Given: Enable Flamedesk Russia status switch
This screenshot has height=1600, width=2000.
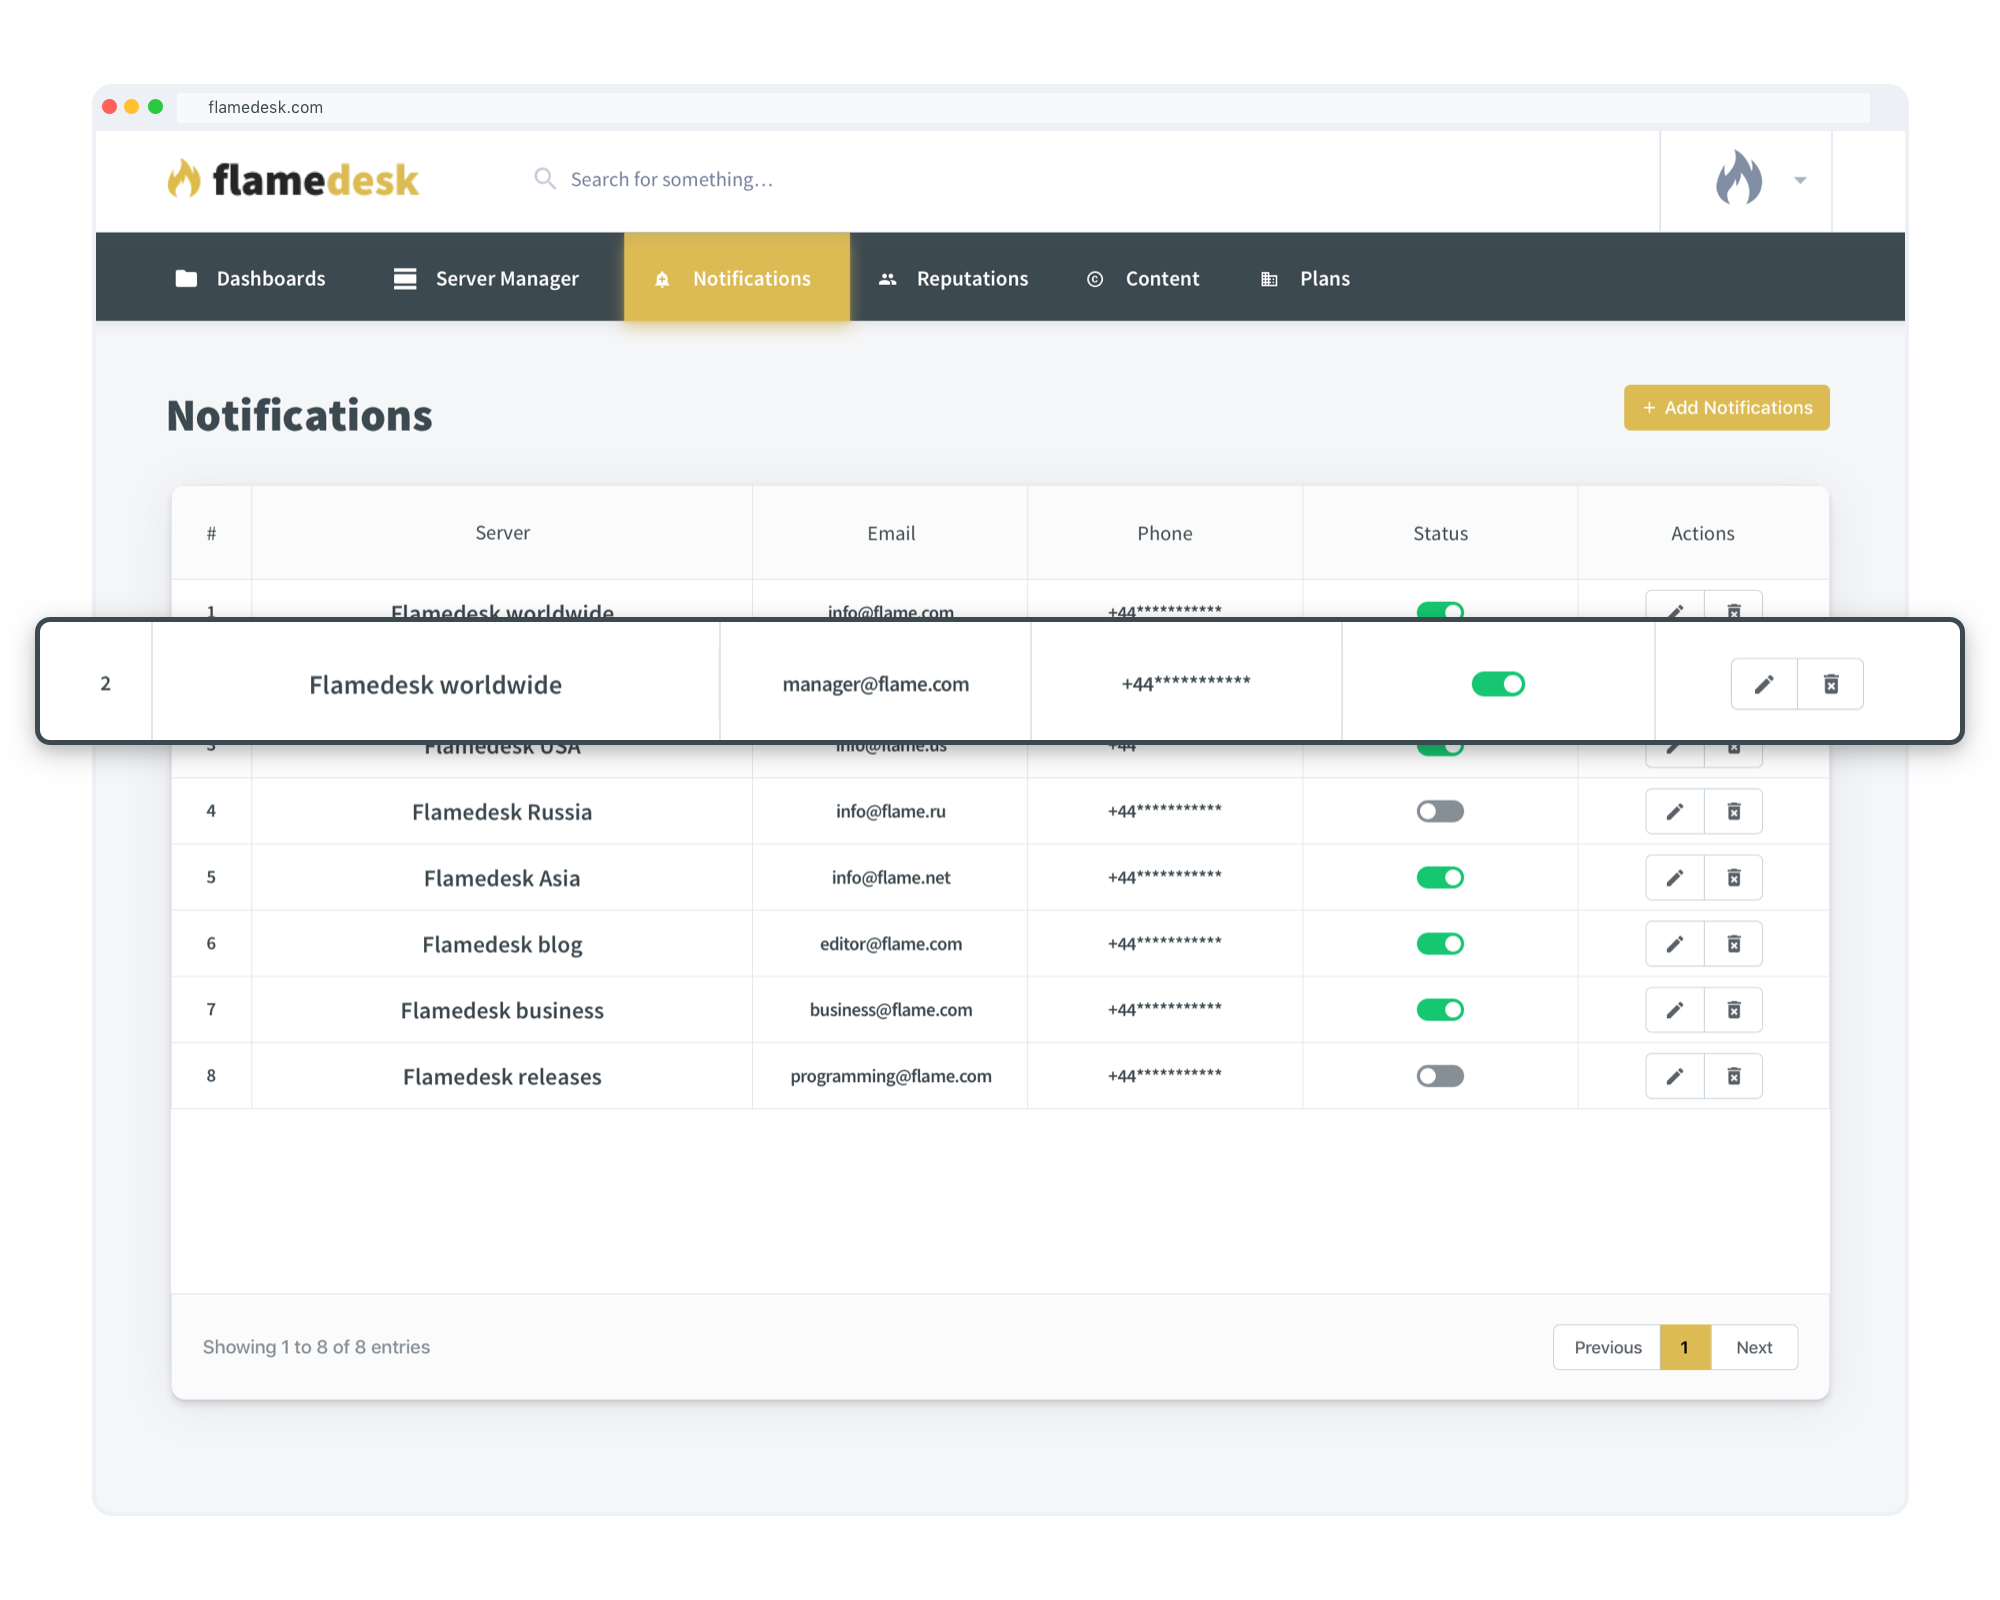Looking at the screenshot, I should click(1440, 811).
